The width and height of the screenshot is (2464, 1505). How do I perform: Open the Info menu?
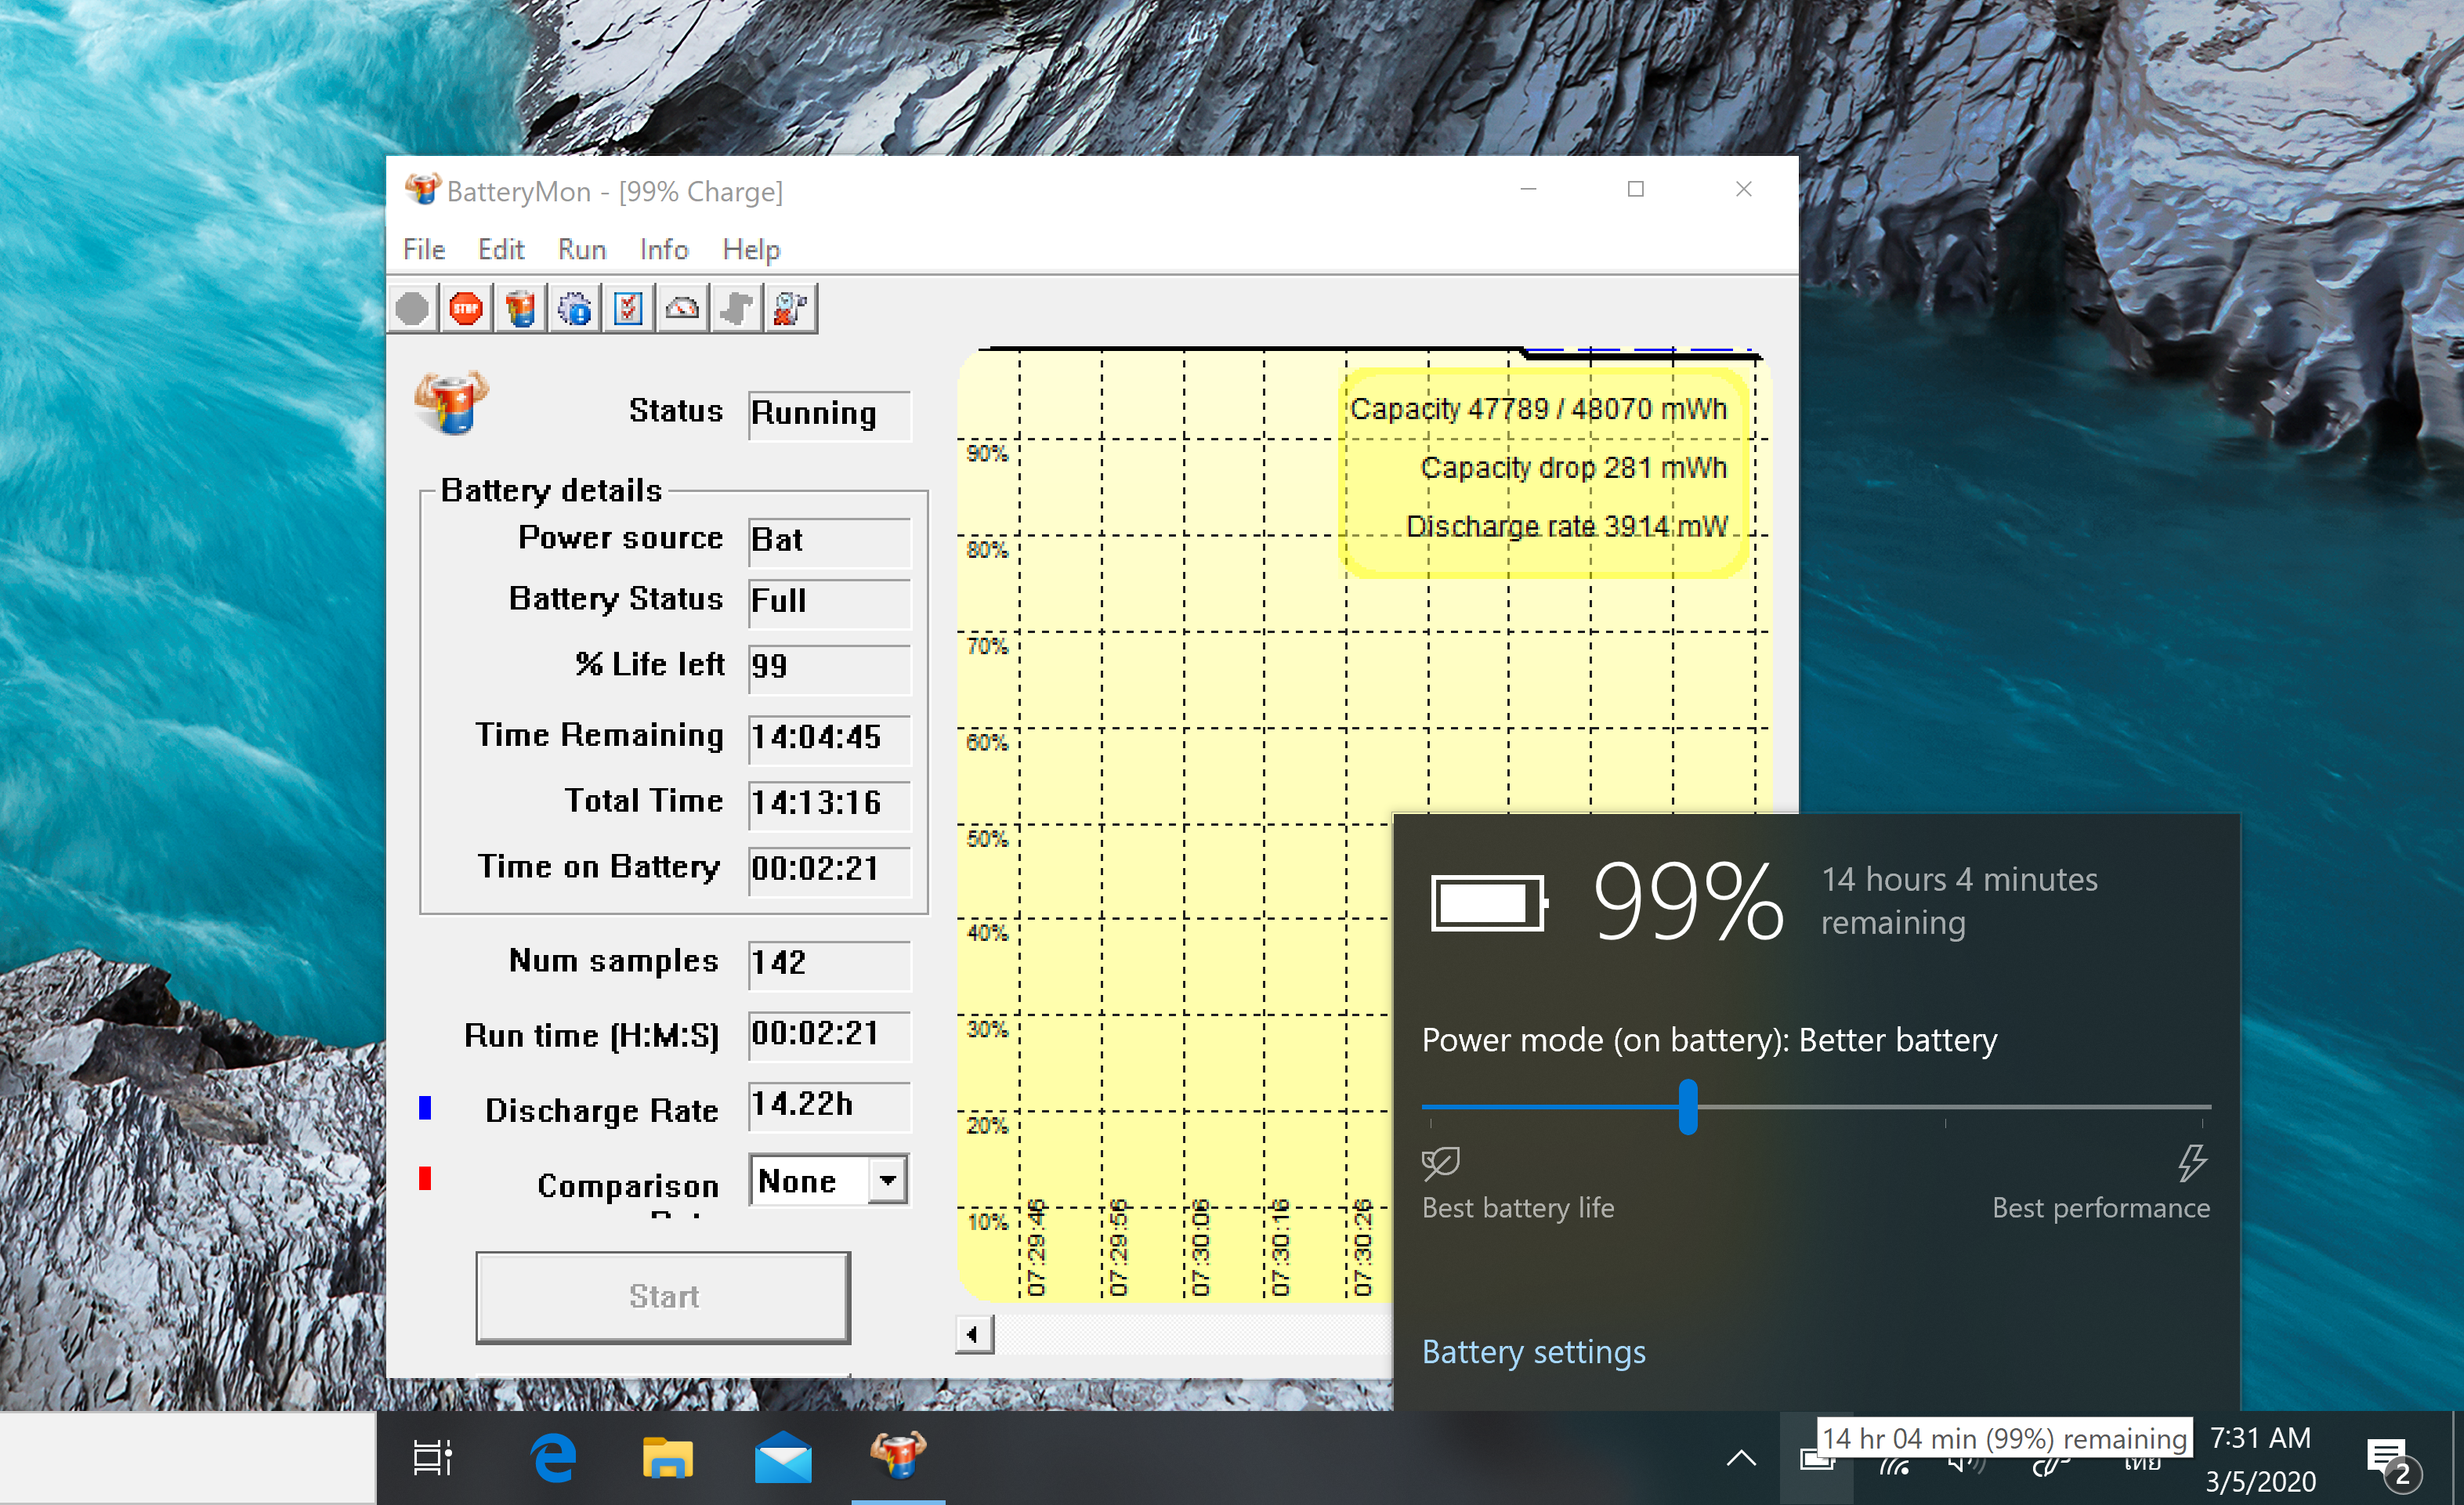coord(664,249)
